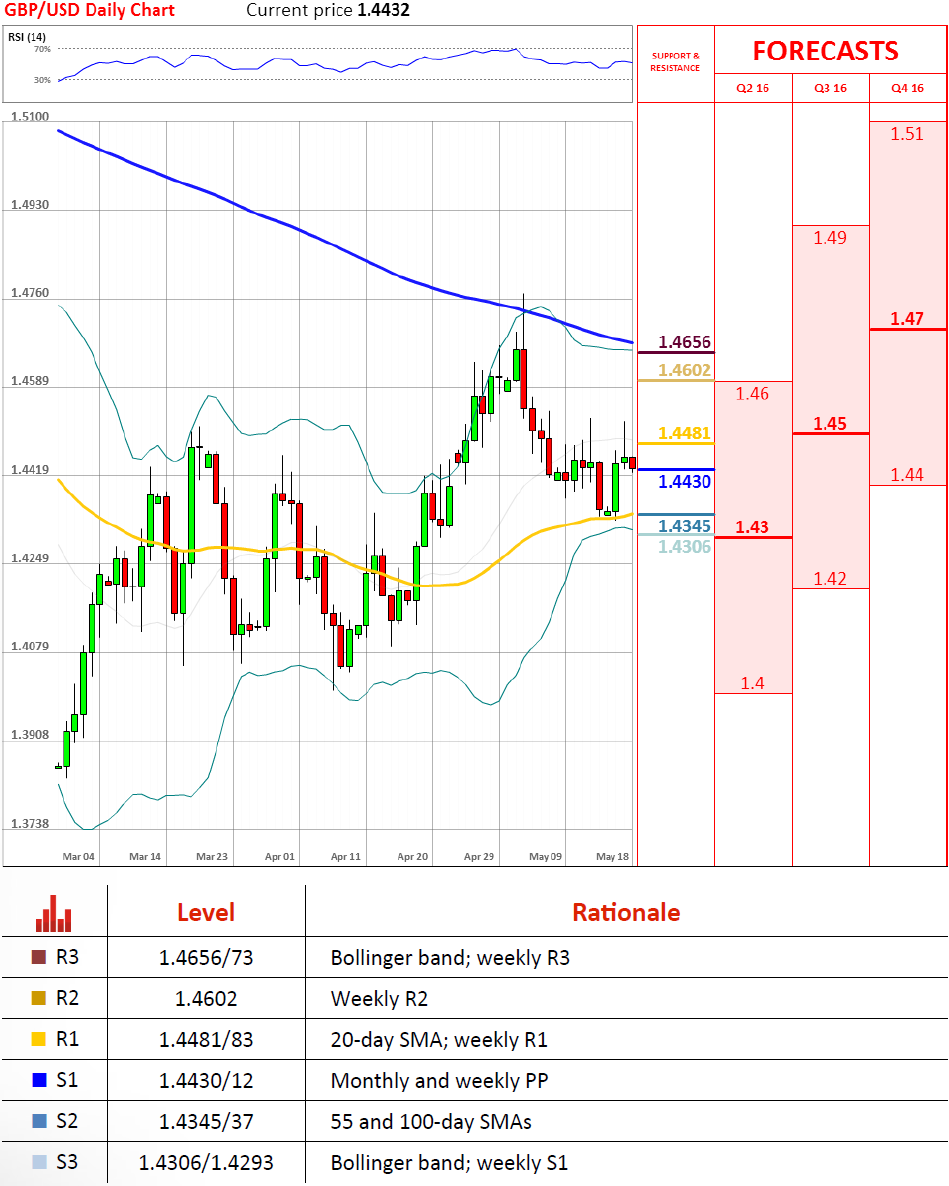949x1186 pixels.
Task: Click the S2 row label
Action: click(x=67, y=1120)
